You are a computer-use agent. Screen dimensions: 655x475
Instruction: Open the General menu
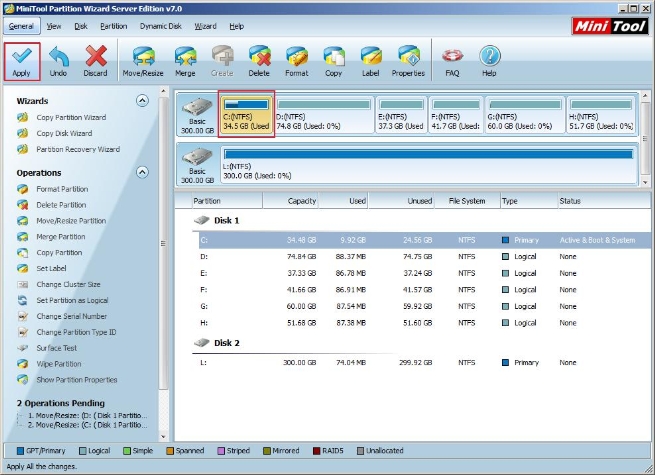[x=21, y=26]
